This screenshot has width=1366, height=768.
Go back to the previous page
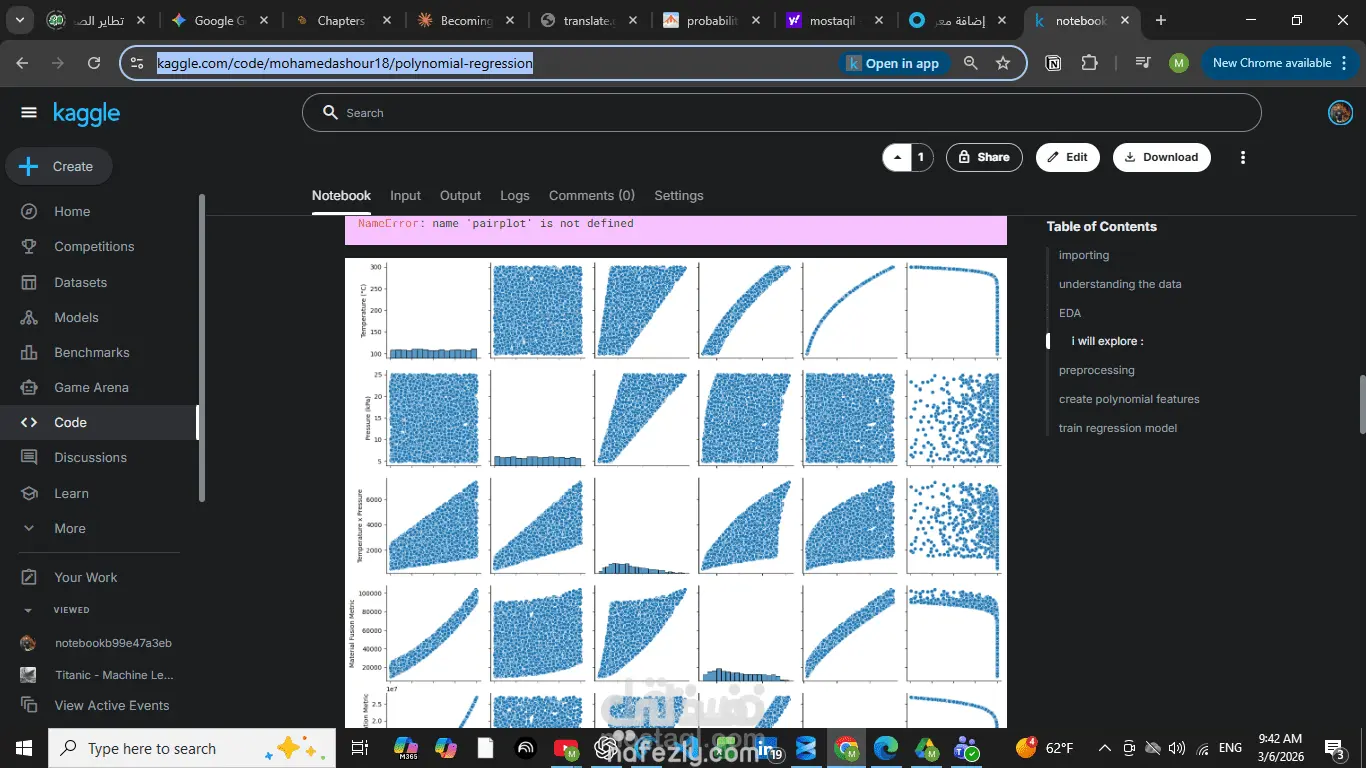click(x=22, y=63)
